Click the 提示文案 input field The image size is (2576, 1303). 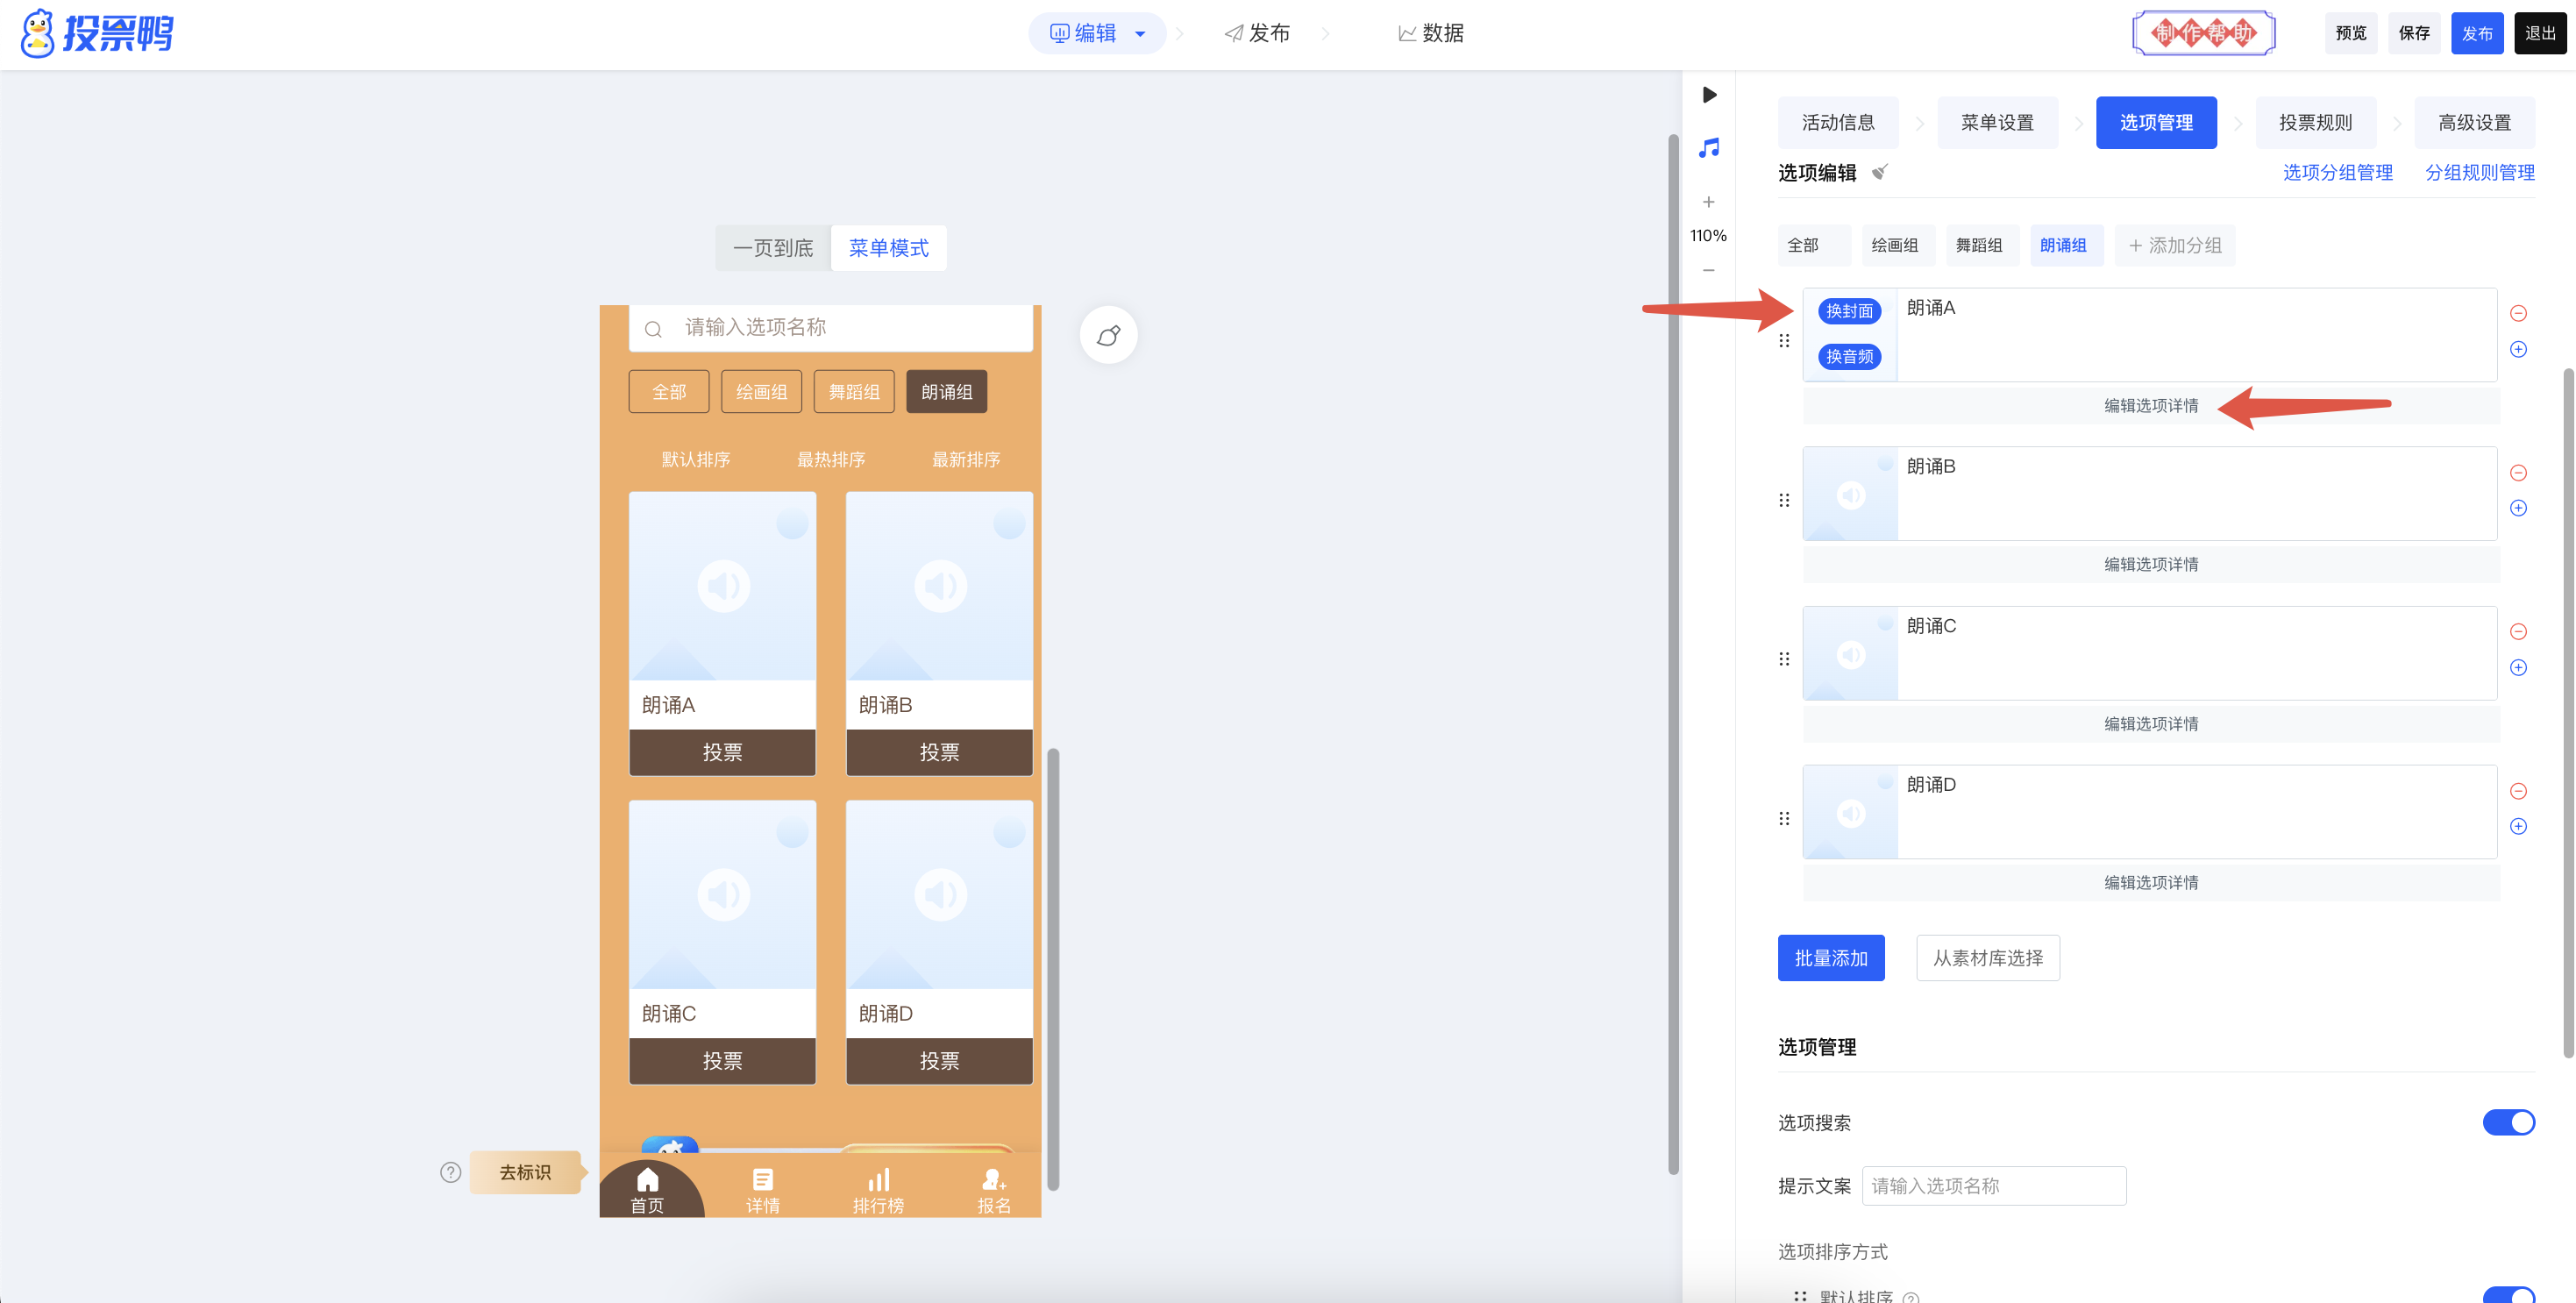(1993, 1186)
